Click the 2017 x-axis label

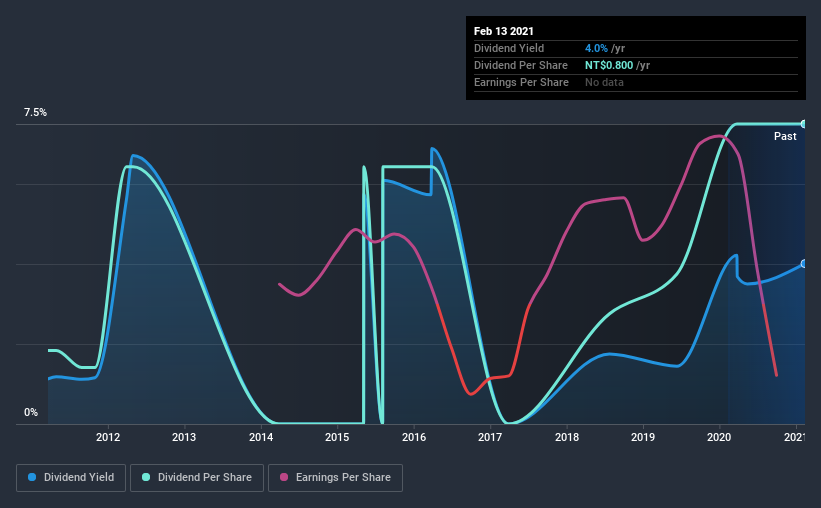click(490, 437)
